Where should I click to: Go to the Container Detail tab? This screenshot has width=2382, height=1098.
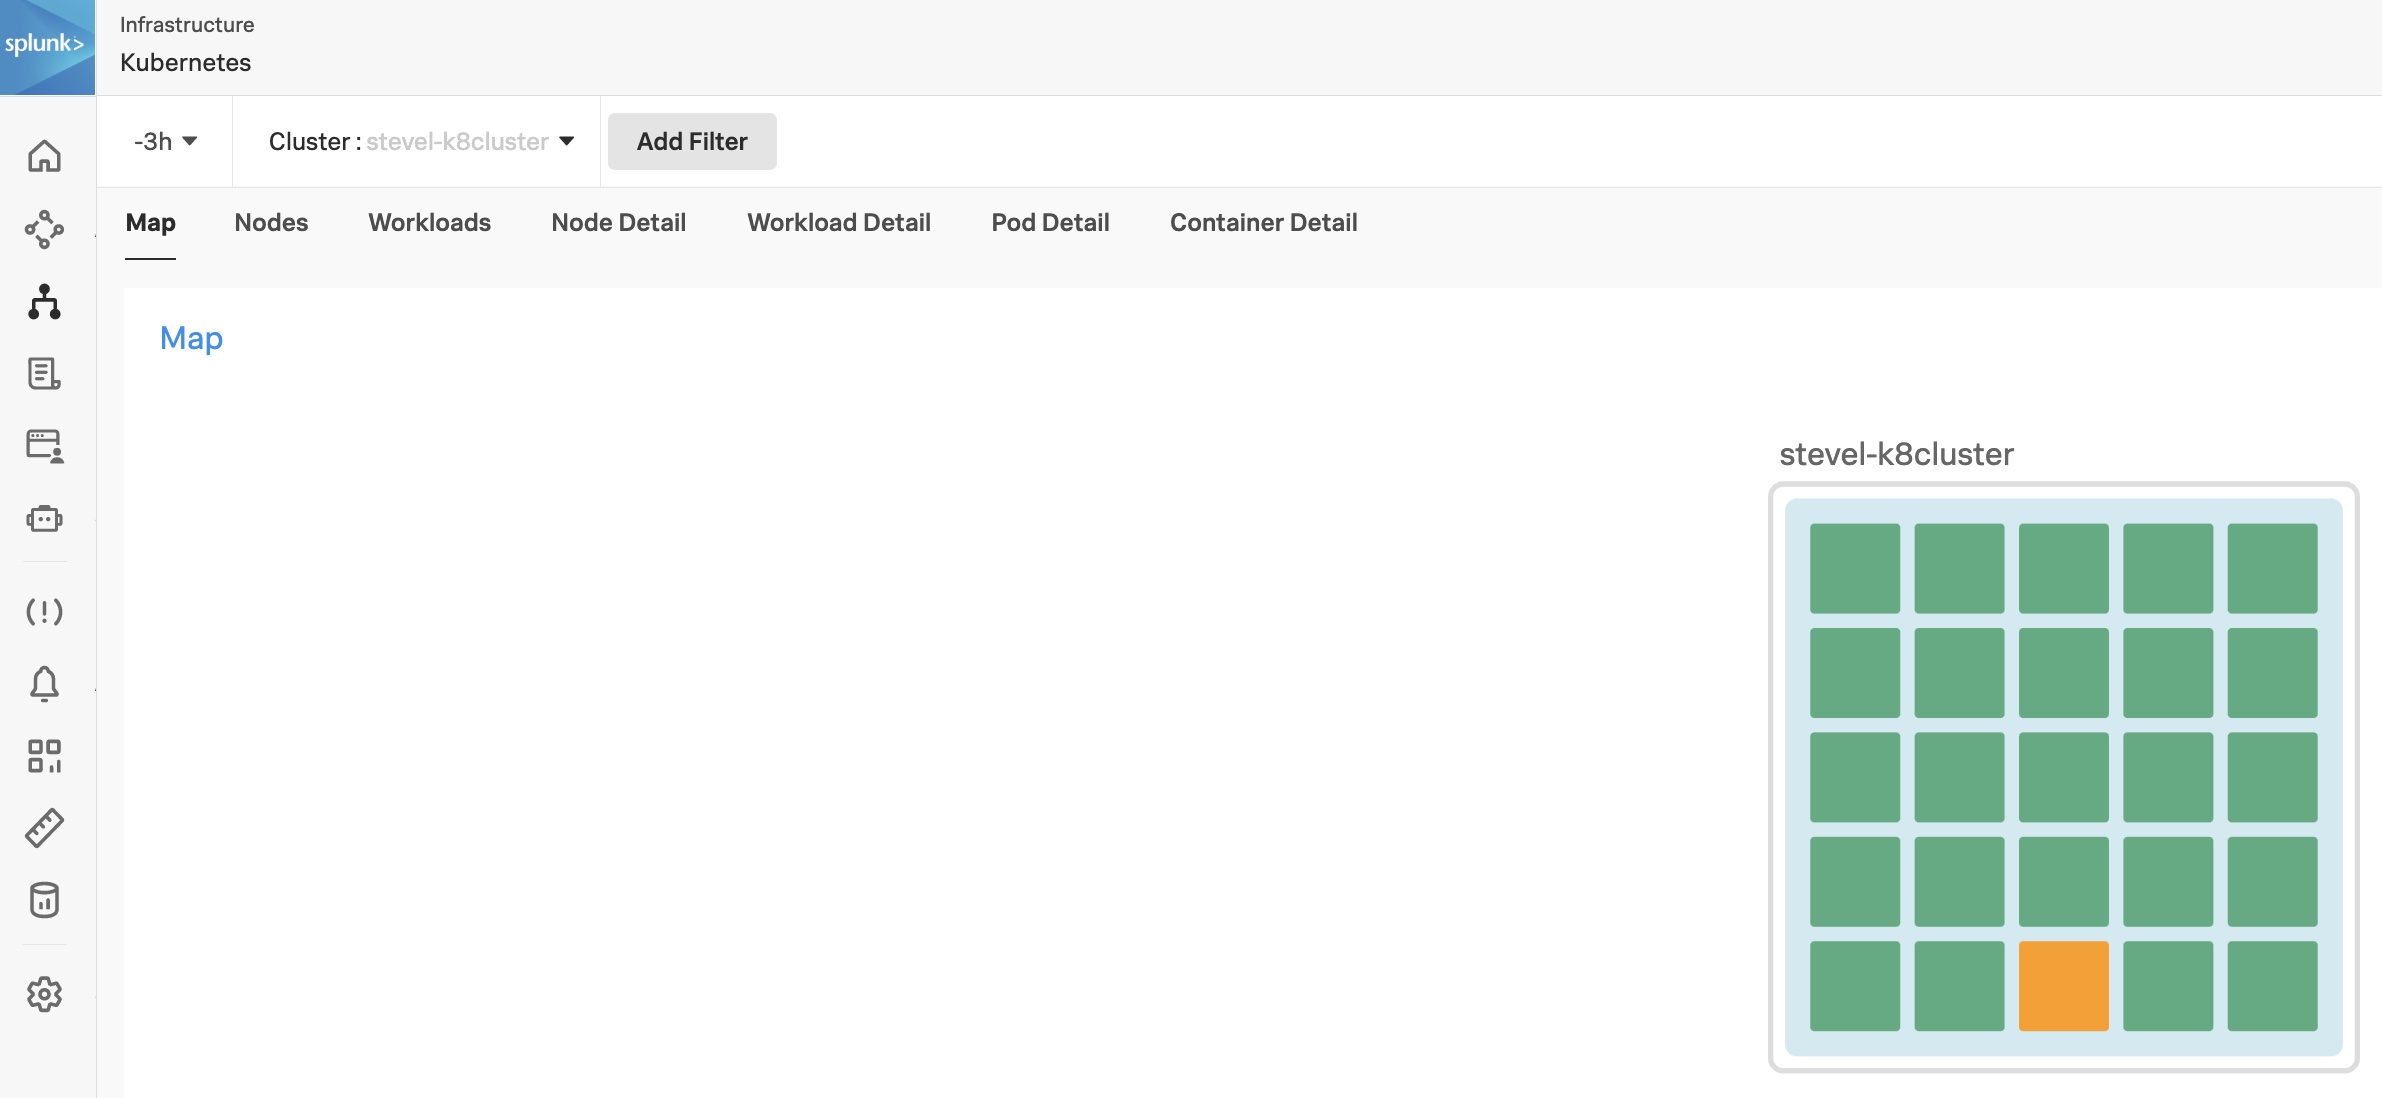(1263, 222)
